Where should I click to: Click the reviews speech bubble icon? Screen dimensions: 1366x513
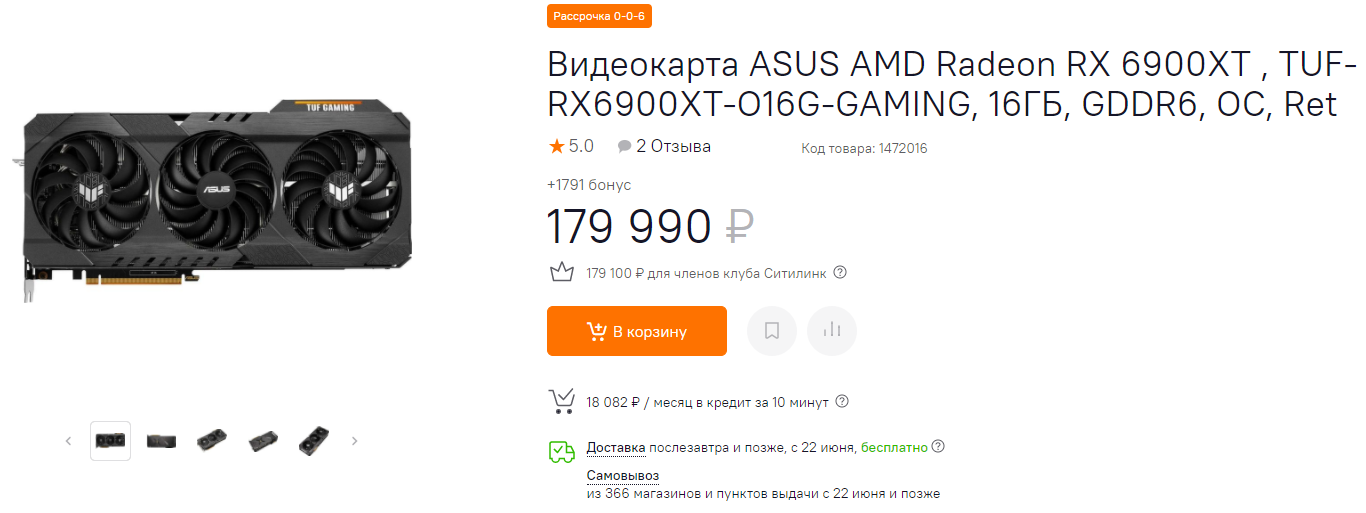(624, 147)
